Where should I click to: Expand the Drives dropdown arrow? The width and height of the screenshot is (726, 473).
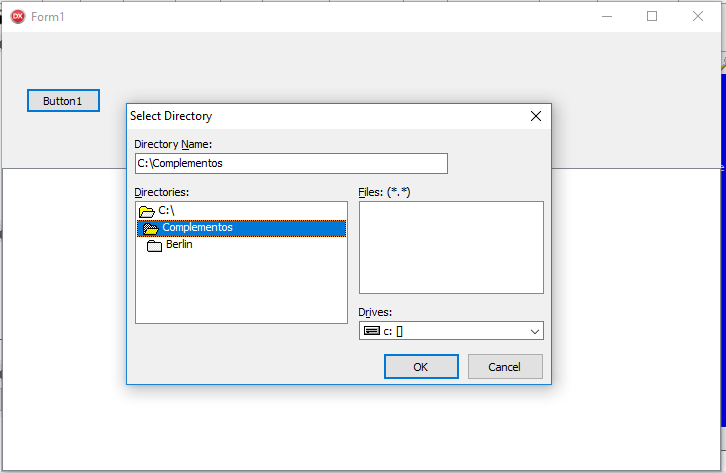(534, 331)
